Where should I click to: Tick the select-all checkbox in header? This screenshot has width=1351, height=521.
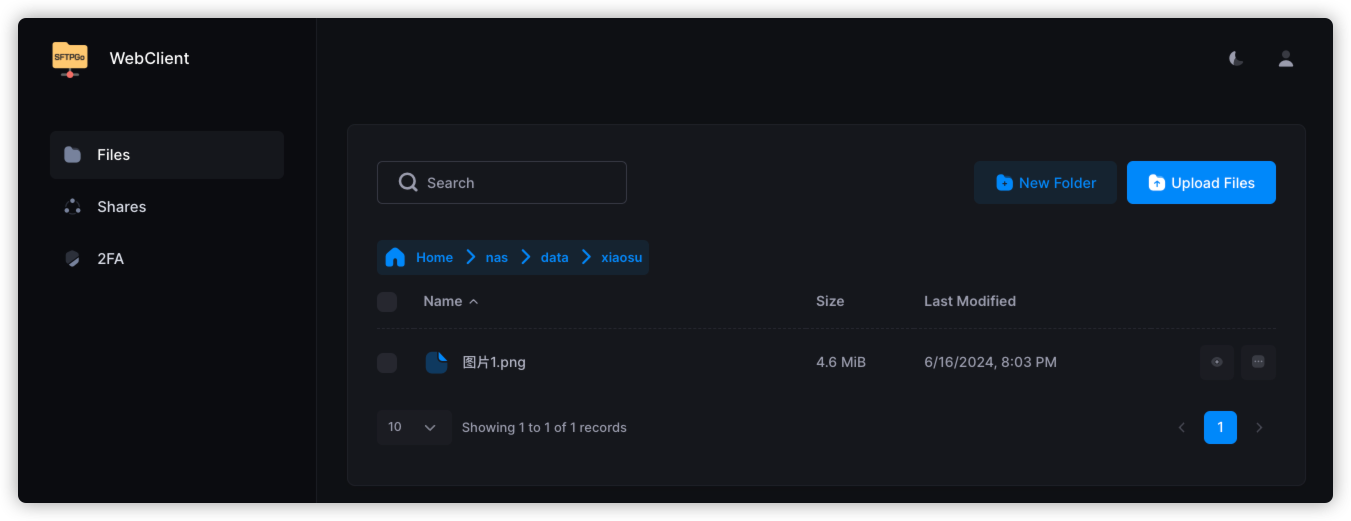pyautogui.click(x=387, y=302)
